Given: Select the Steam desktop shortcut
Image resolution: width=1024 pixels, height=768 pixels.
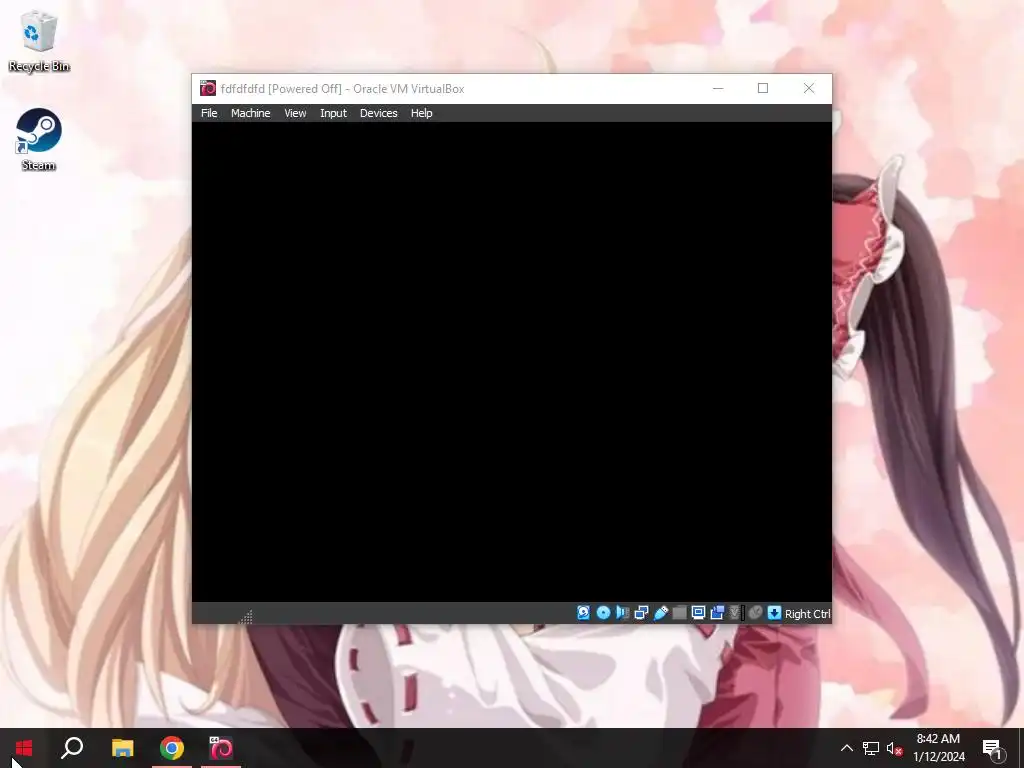Looking at the screenshot, I should click(x=39, y=140).
